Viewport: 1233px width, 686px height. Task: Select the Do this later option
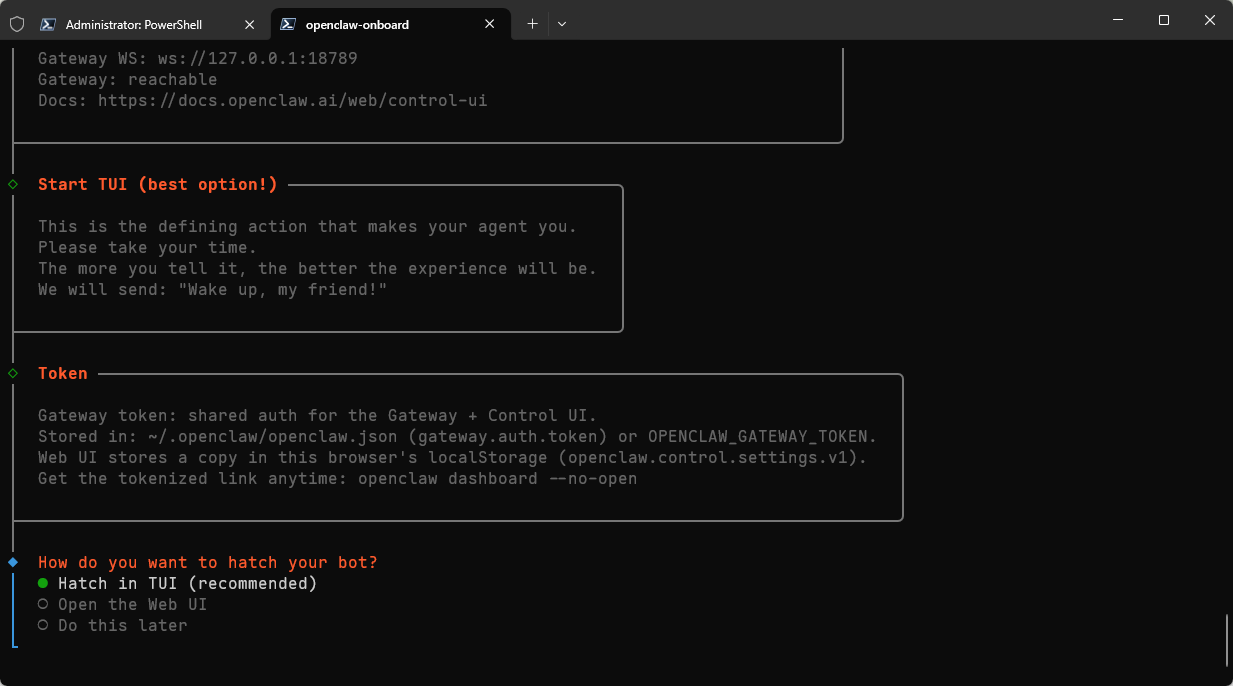[x=112, y=625]
